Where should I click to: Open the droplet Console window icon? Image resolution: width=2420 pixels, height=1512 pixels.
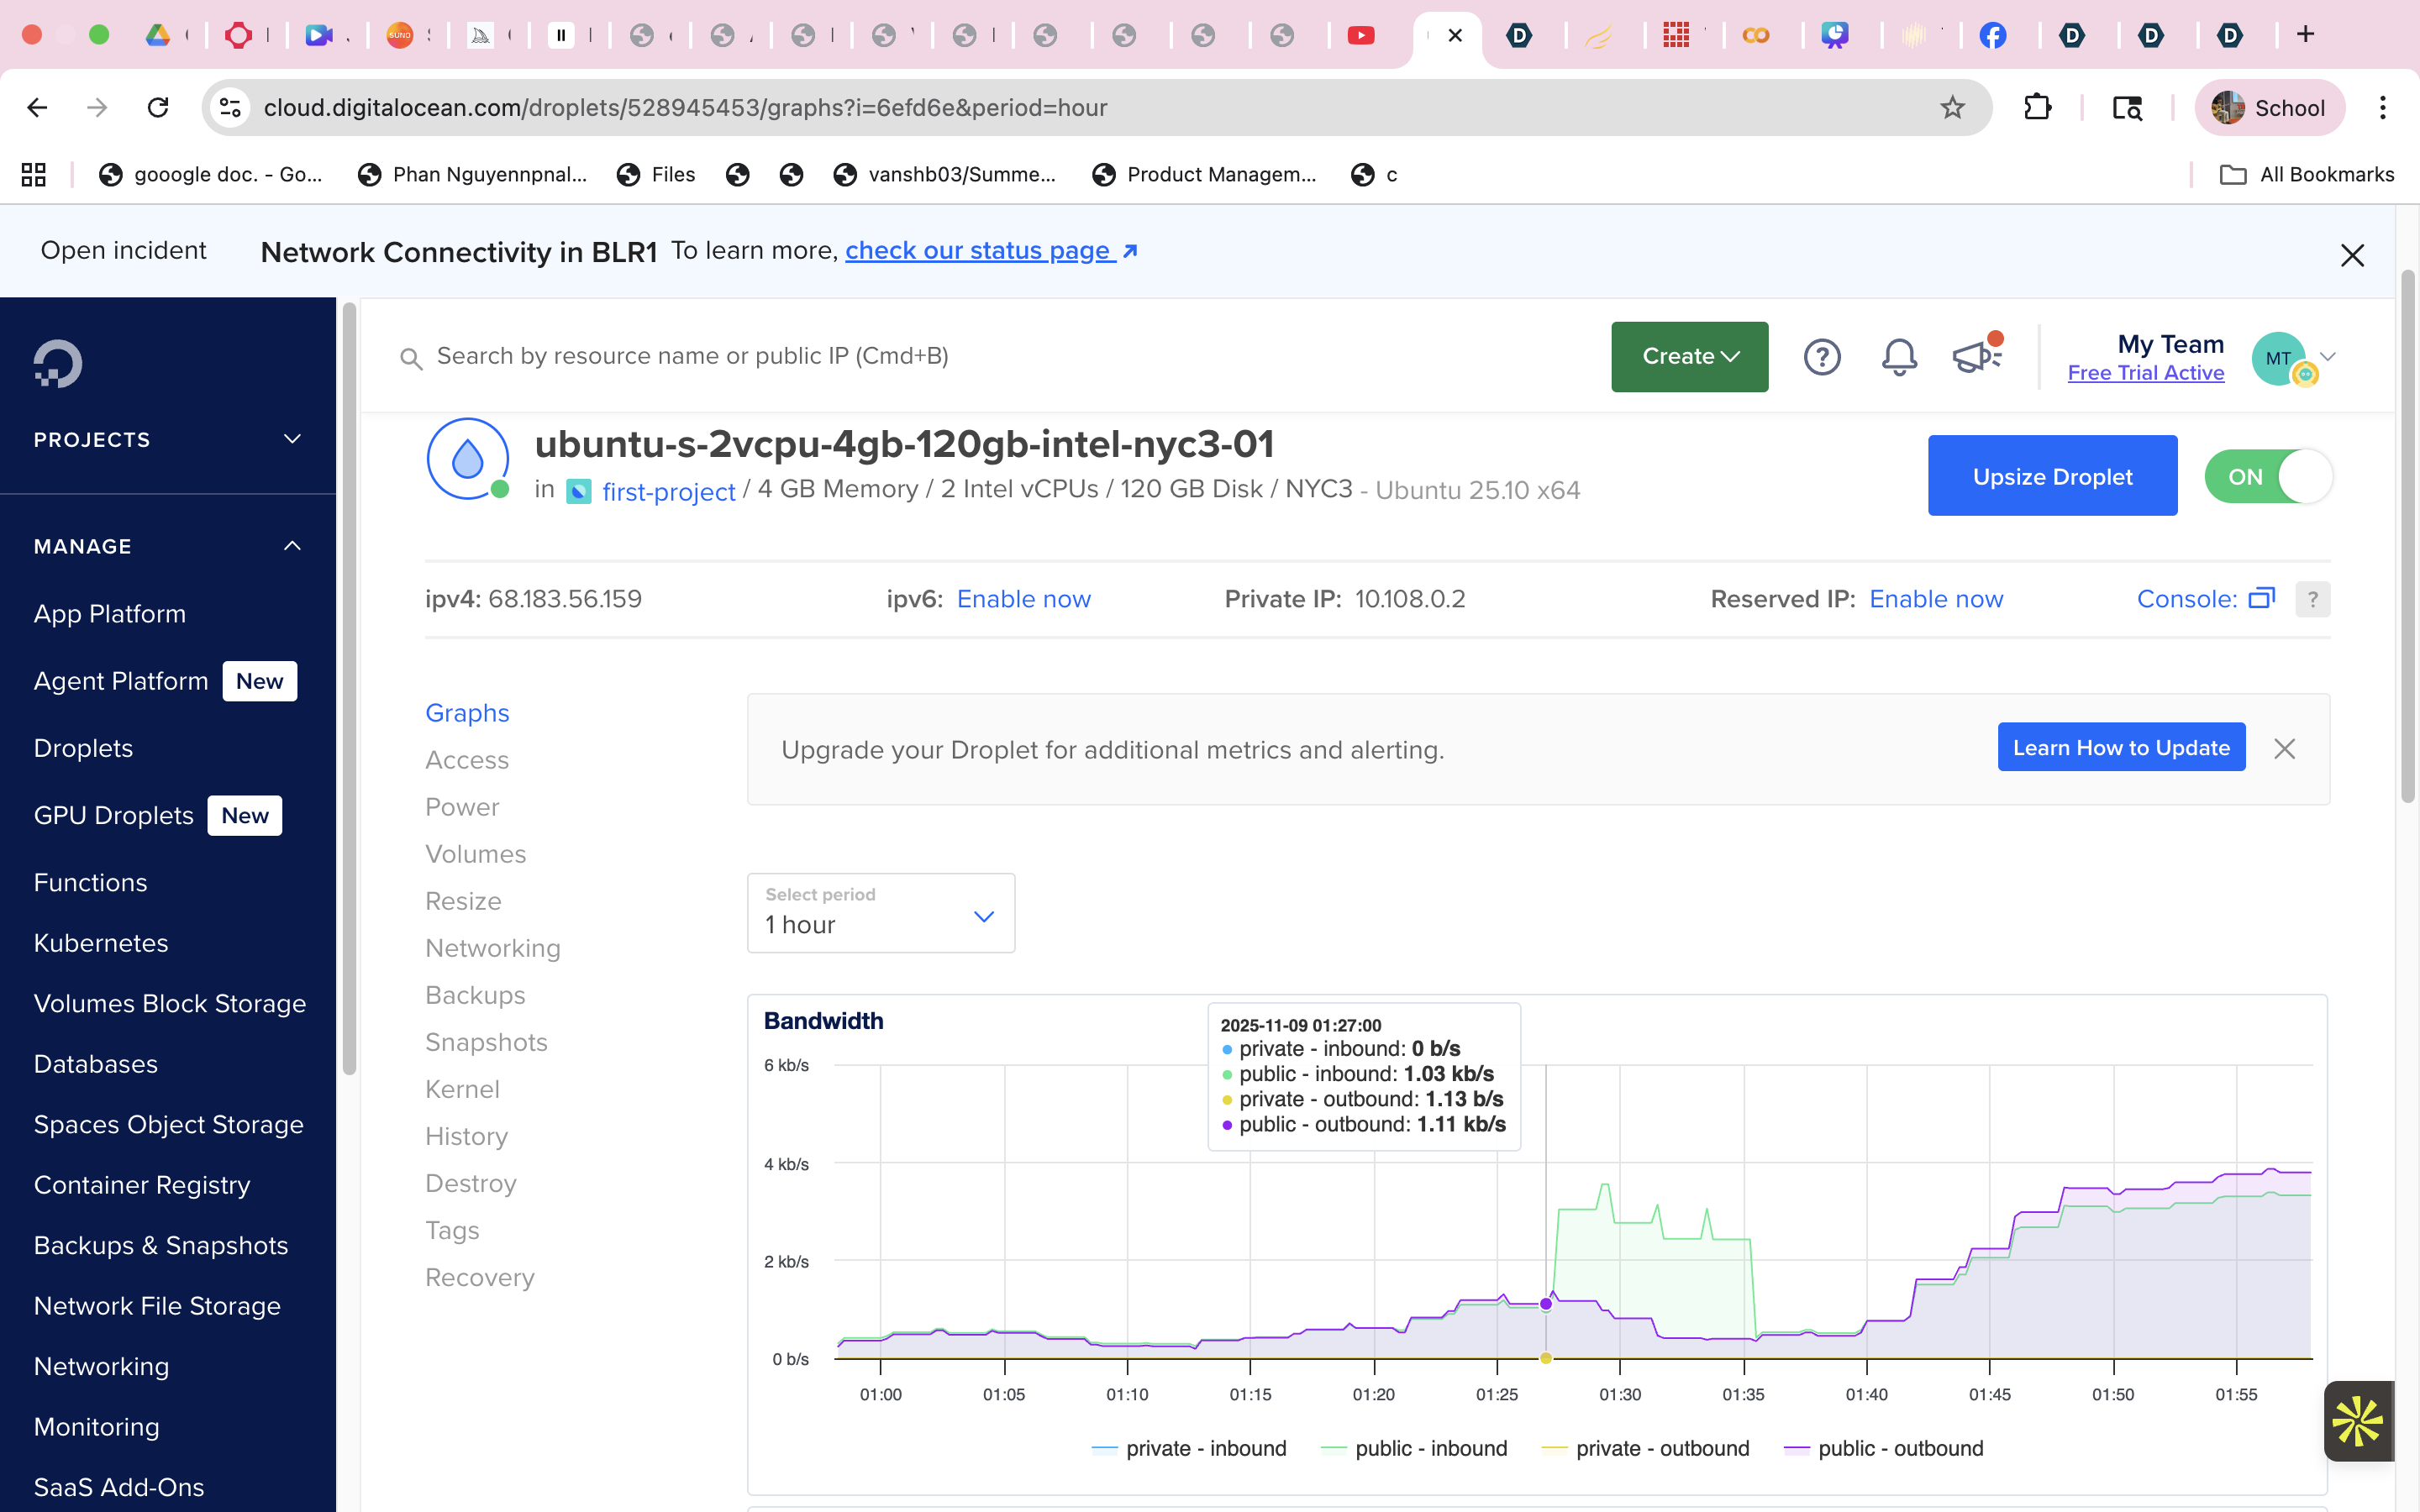click(2261, 599)
